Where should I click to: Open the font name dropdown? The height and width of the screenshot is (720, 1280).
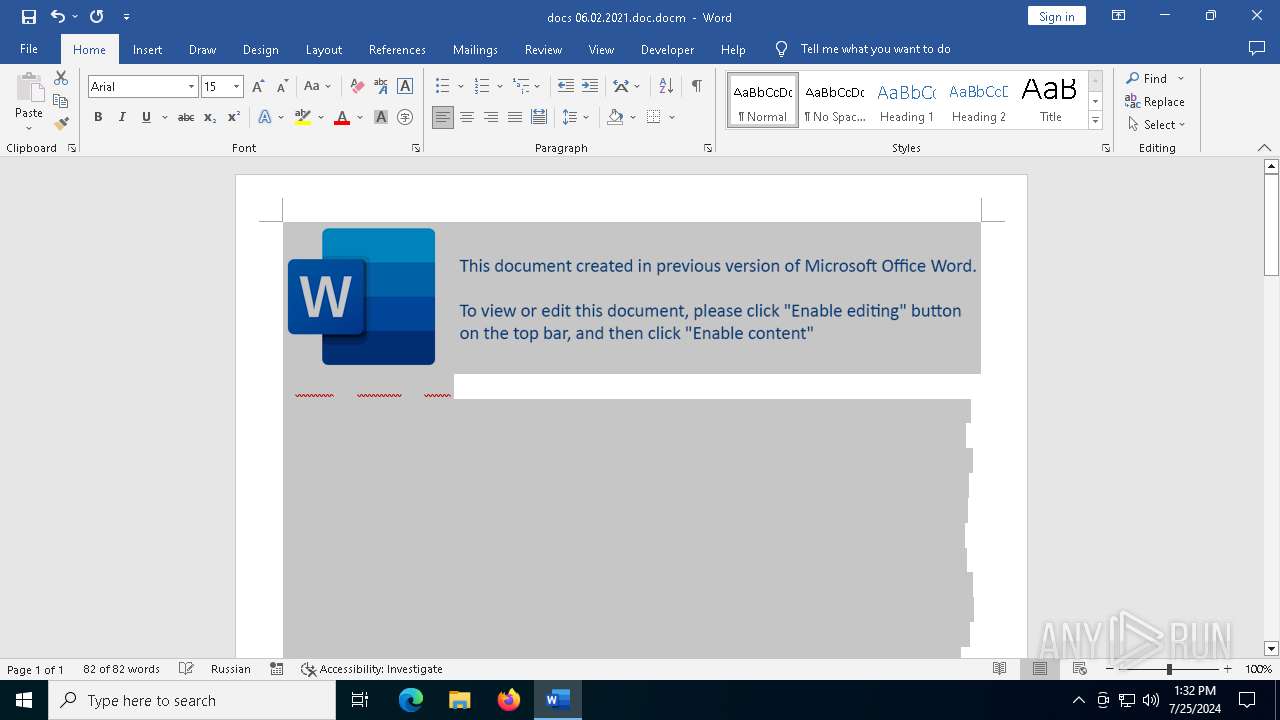click(x=191, y=87)
